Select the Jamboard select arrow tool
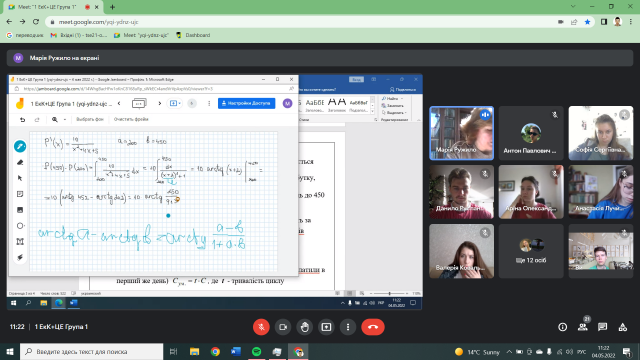640x360 pixels. [20, 178]
